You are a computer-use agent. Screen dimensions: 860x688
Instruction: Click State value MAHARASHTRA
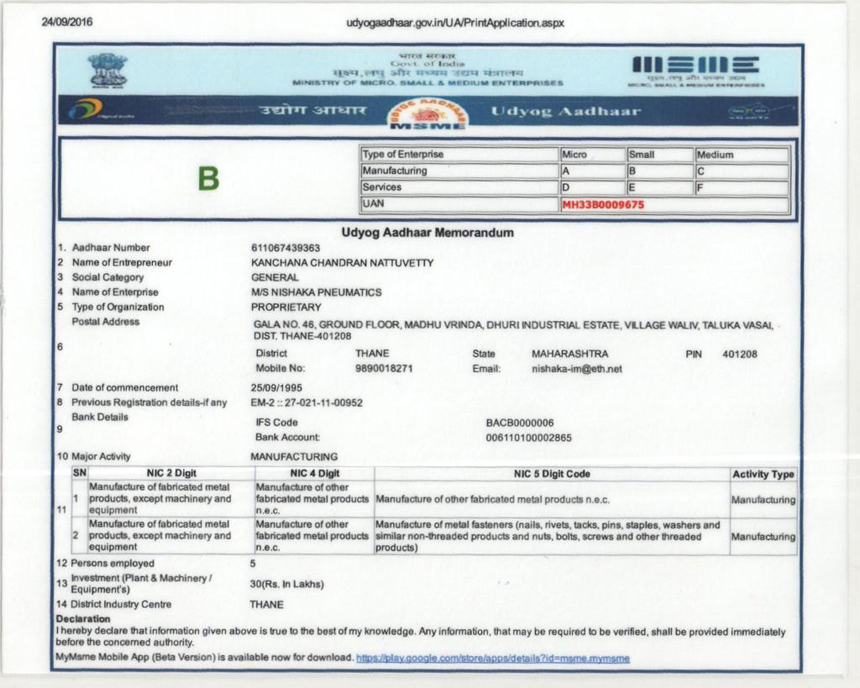coord(570,354)
